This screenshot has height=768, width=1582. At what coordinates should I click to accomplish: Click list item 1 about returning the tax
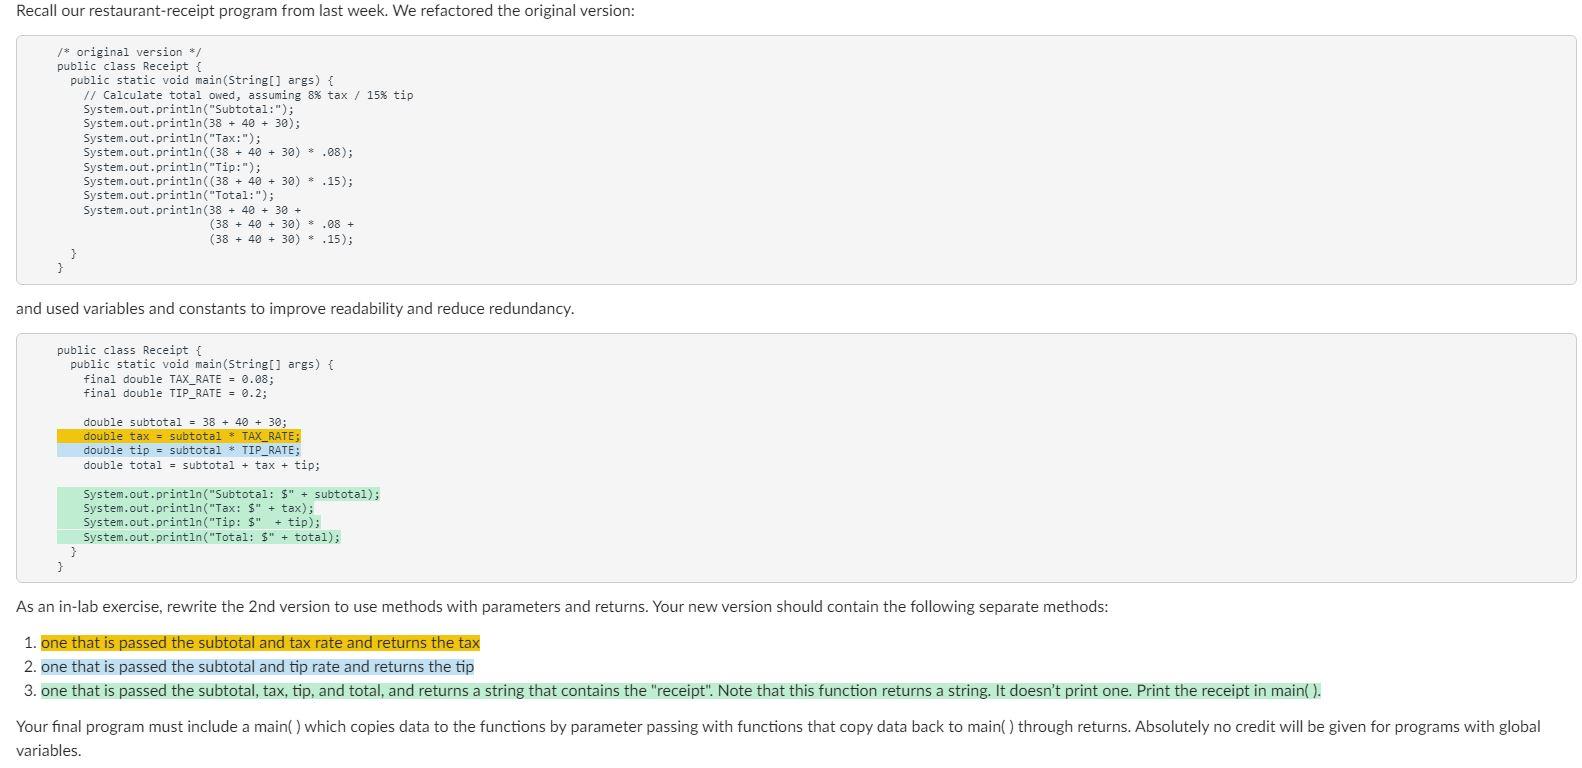tap(260, 642)
